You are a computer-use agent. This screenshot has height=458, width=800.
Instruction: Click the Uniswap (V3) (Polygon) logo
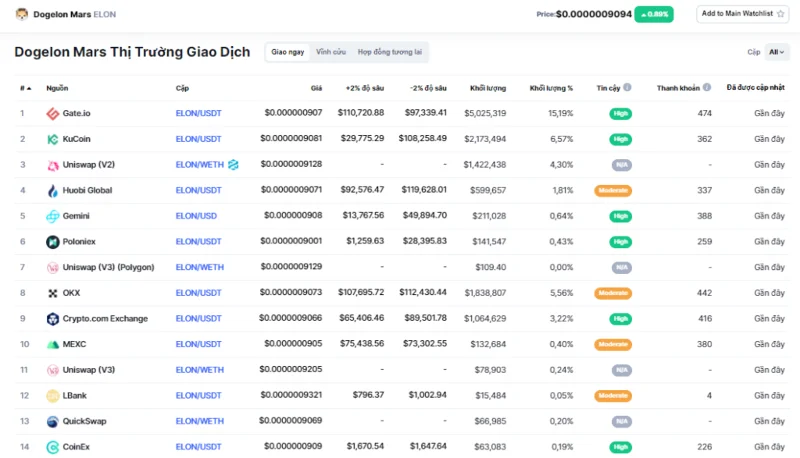tap(53, 267)
